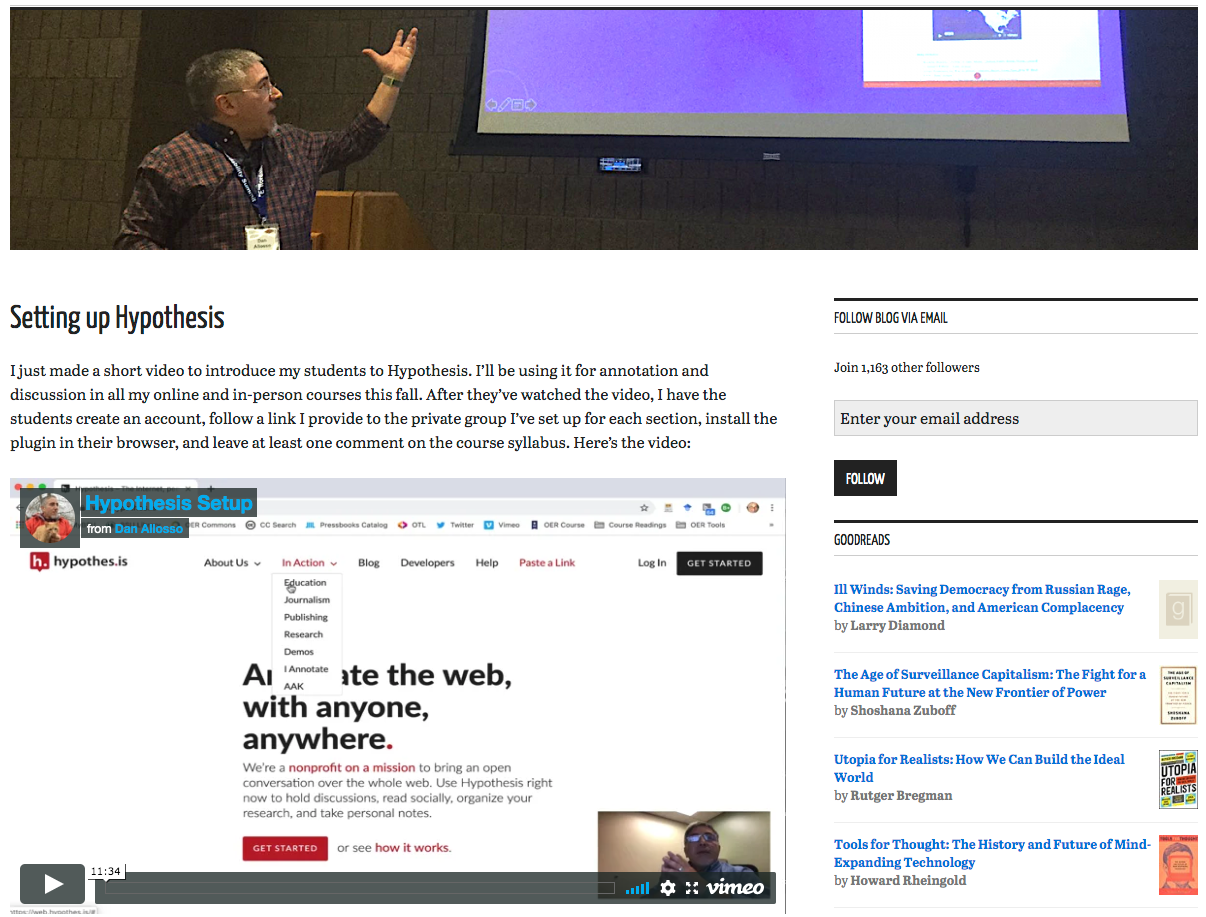Select Blog in the hypothes.is nav
This screenshot has height=917, width=1206.
tap(369, 563)
